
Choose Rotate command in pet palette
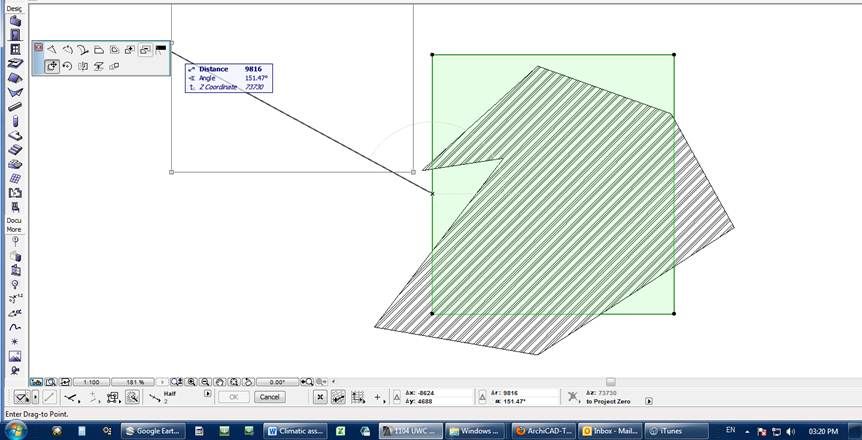coord(67,66)
